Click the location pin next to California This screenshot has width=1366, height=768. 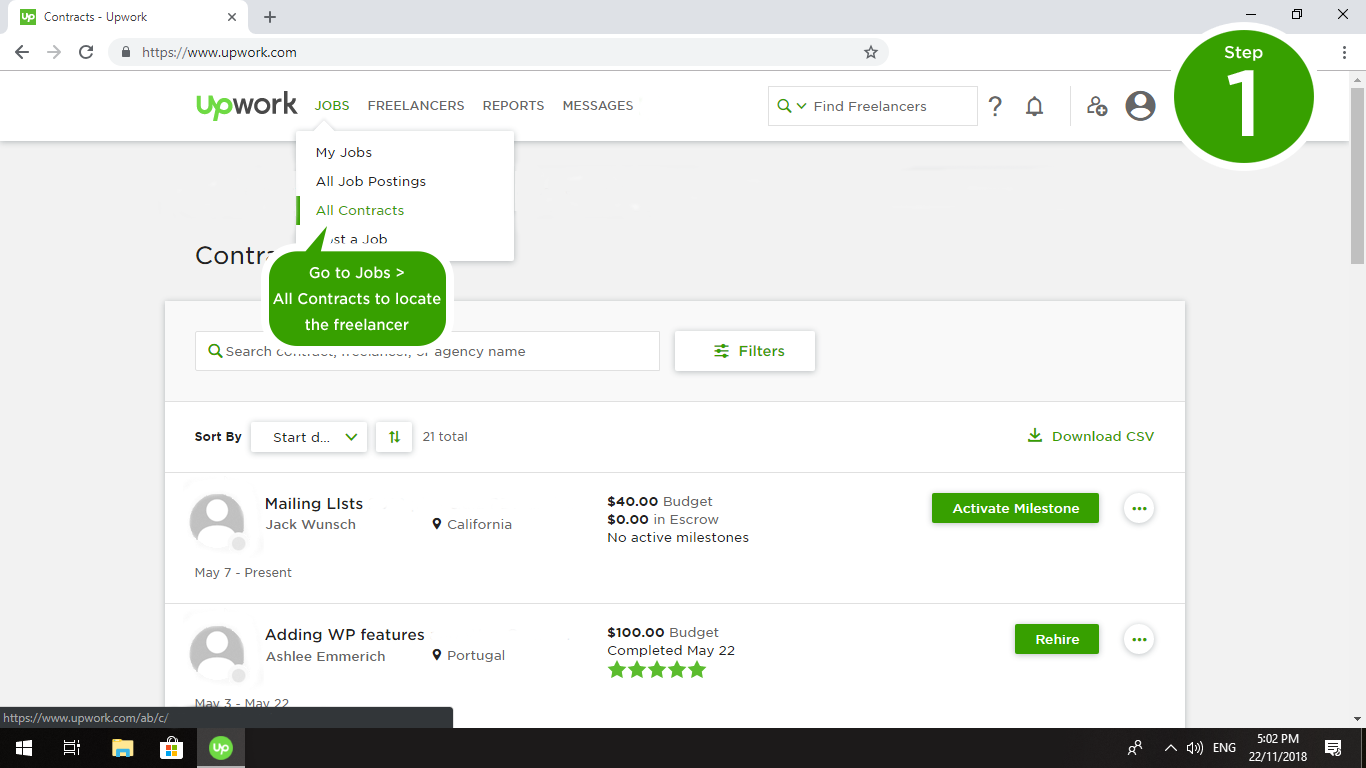[x=437, y=523]
